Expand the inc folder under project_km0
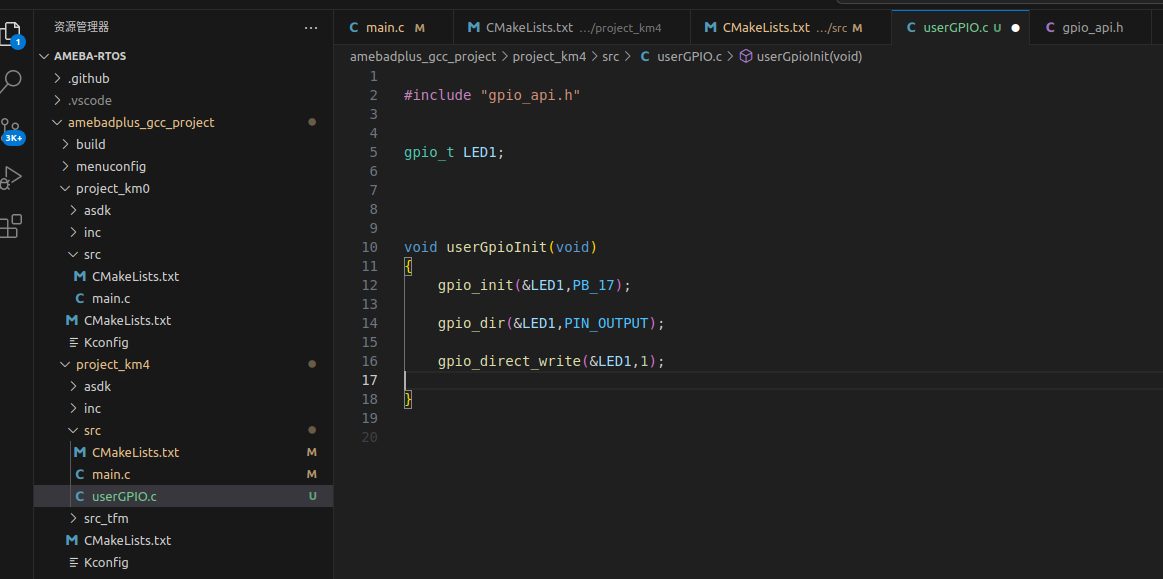Screen dimensions: 1163x579 pos(183,232)
